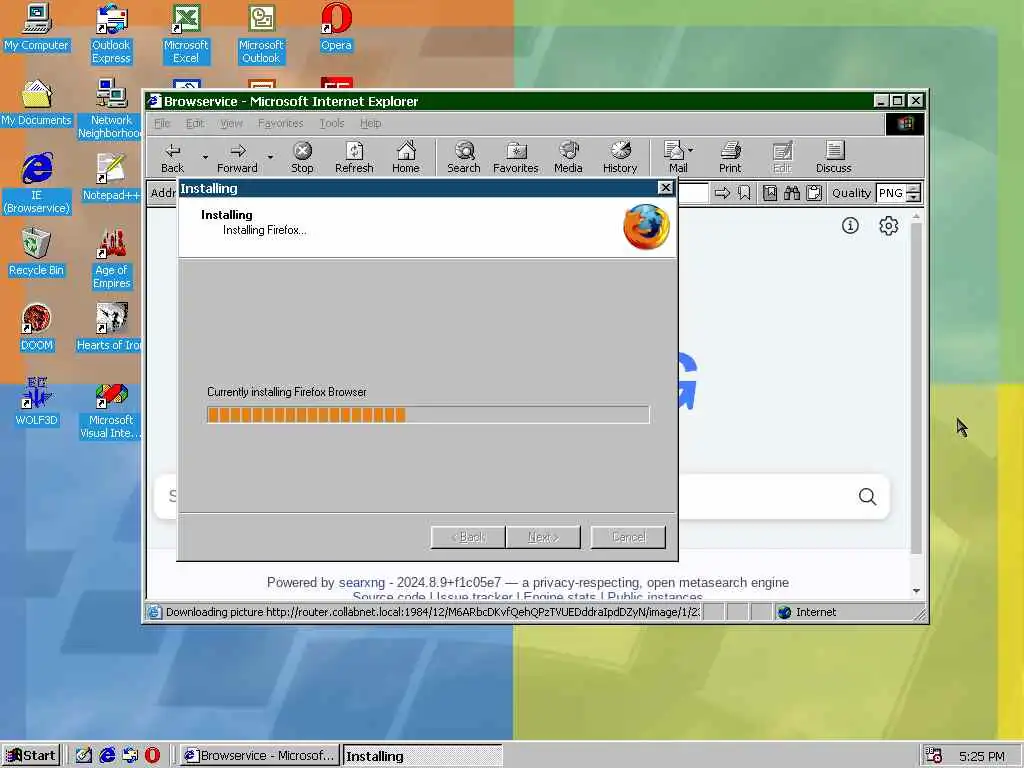Click the Back toolbar button in Internet Explorer
This screenshot has height=768, width=1024.
click(x=172, y=157)
